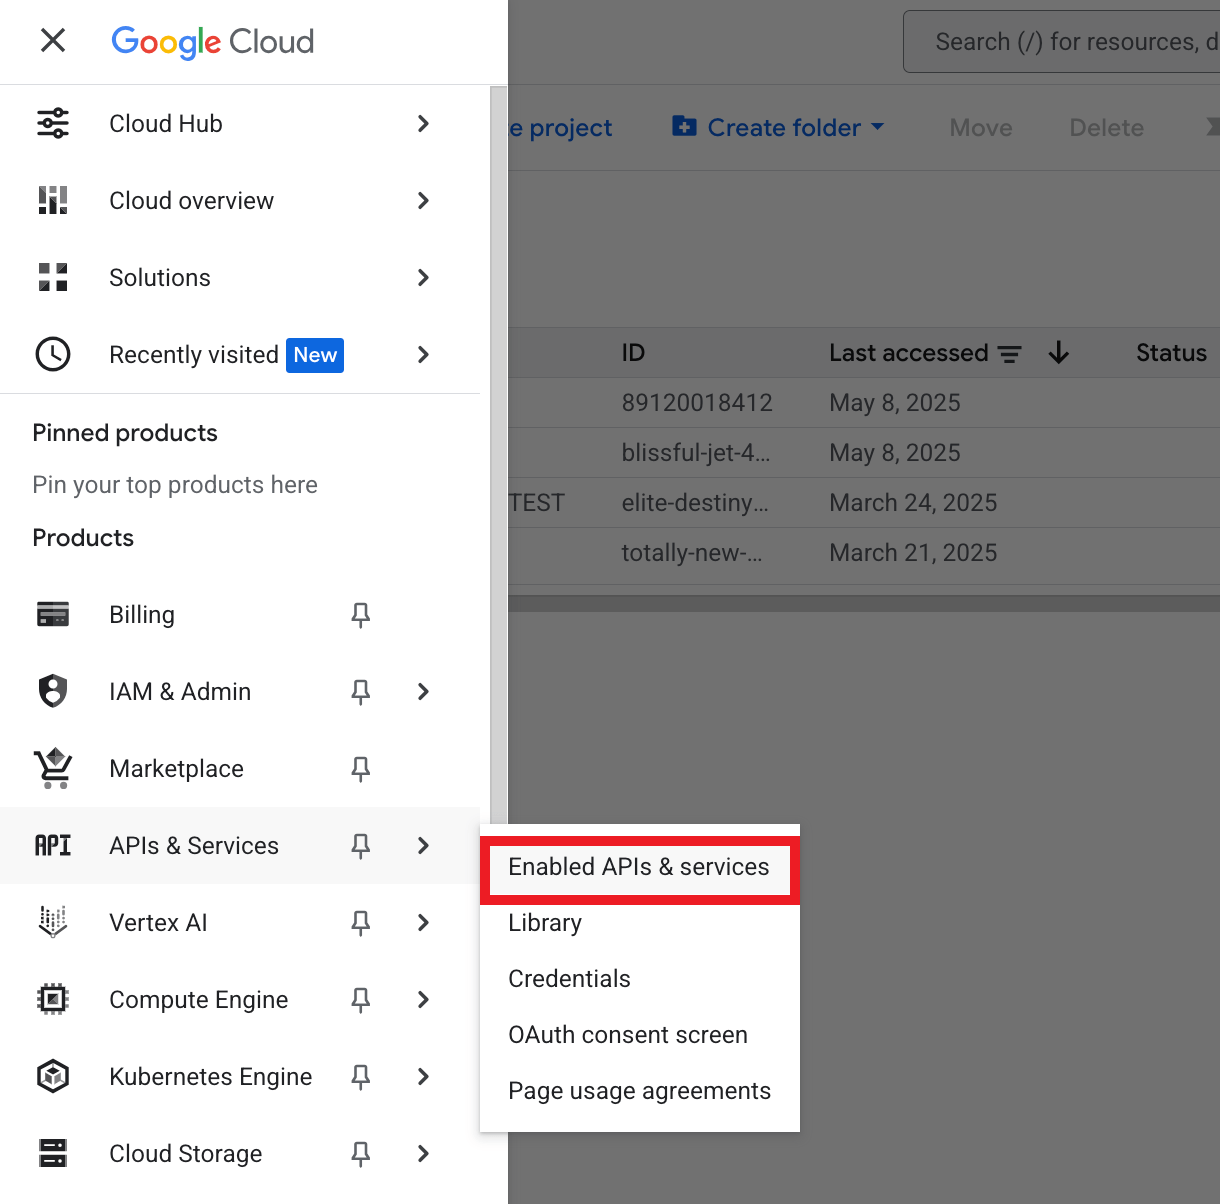Image resolution: width=1220 pixels, height=1204 pixels.
Task: Click the Vertex AI icon
Action: coord(53,922)
